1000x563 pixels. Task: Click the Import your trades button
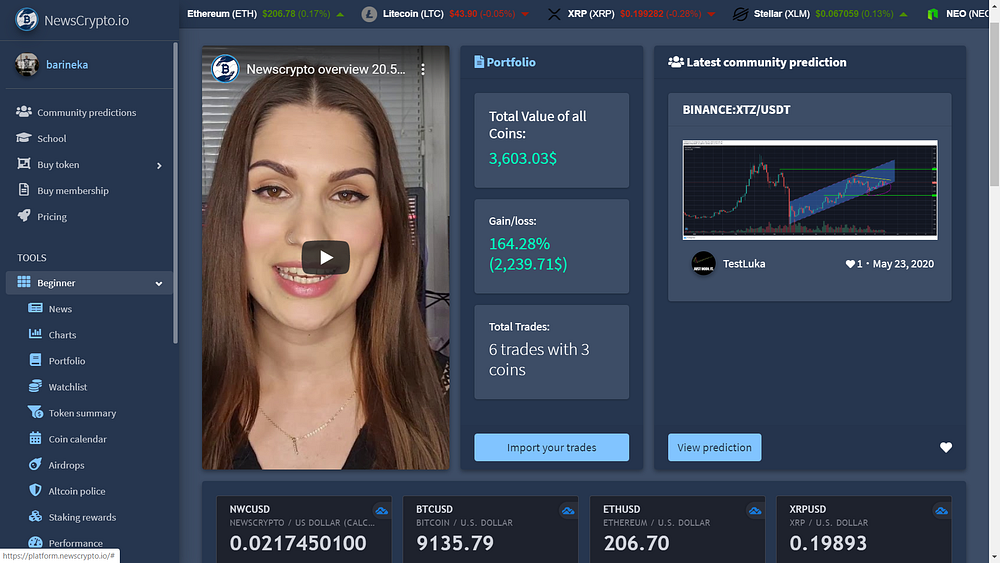pos(552,448)
